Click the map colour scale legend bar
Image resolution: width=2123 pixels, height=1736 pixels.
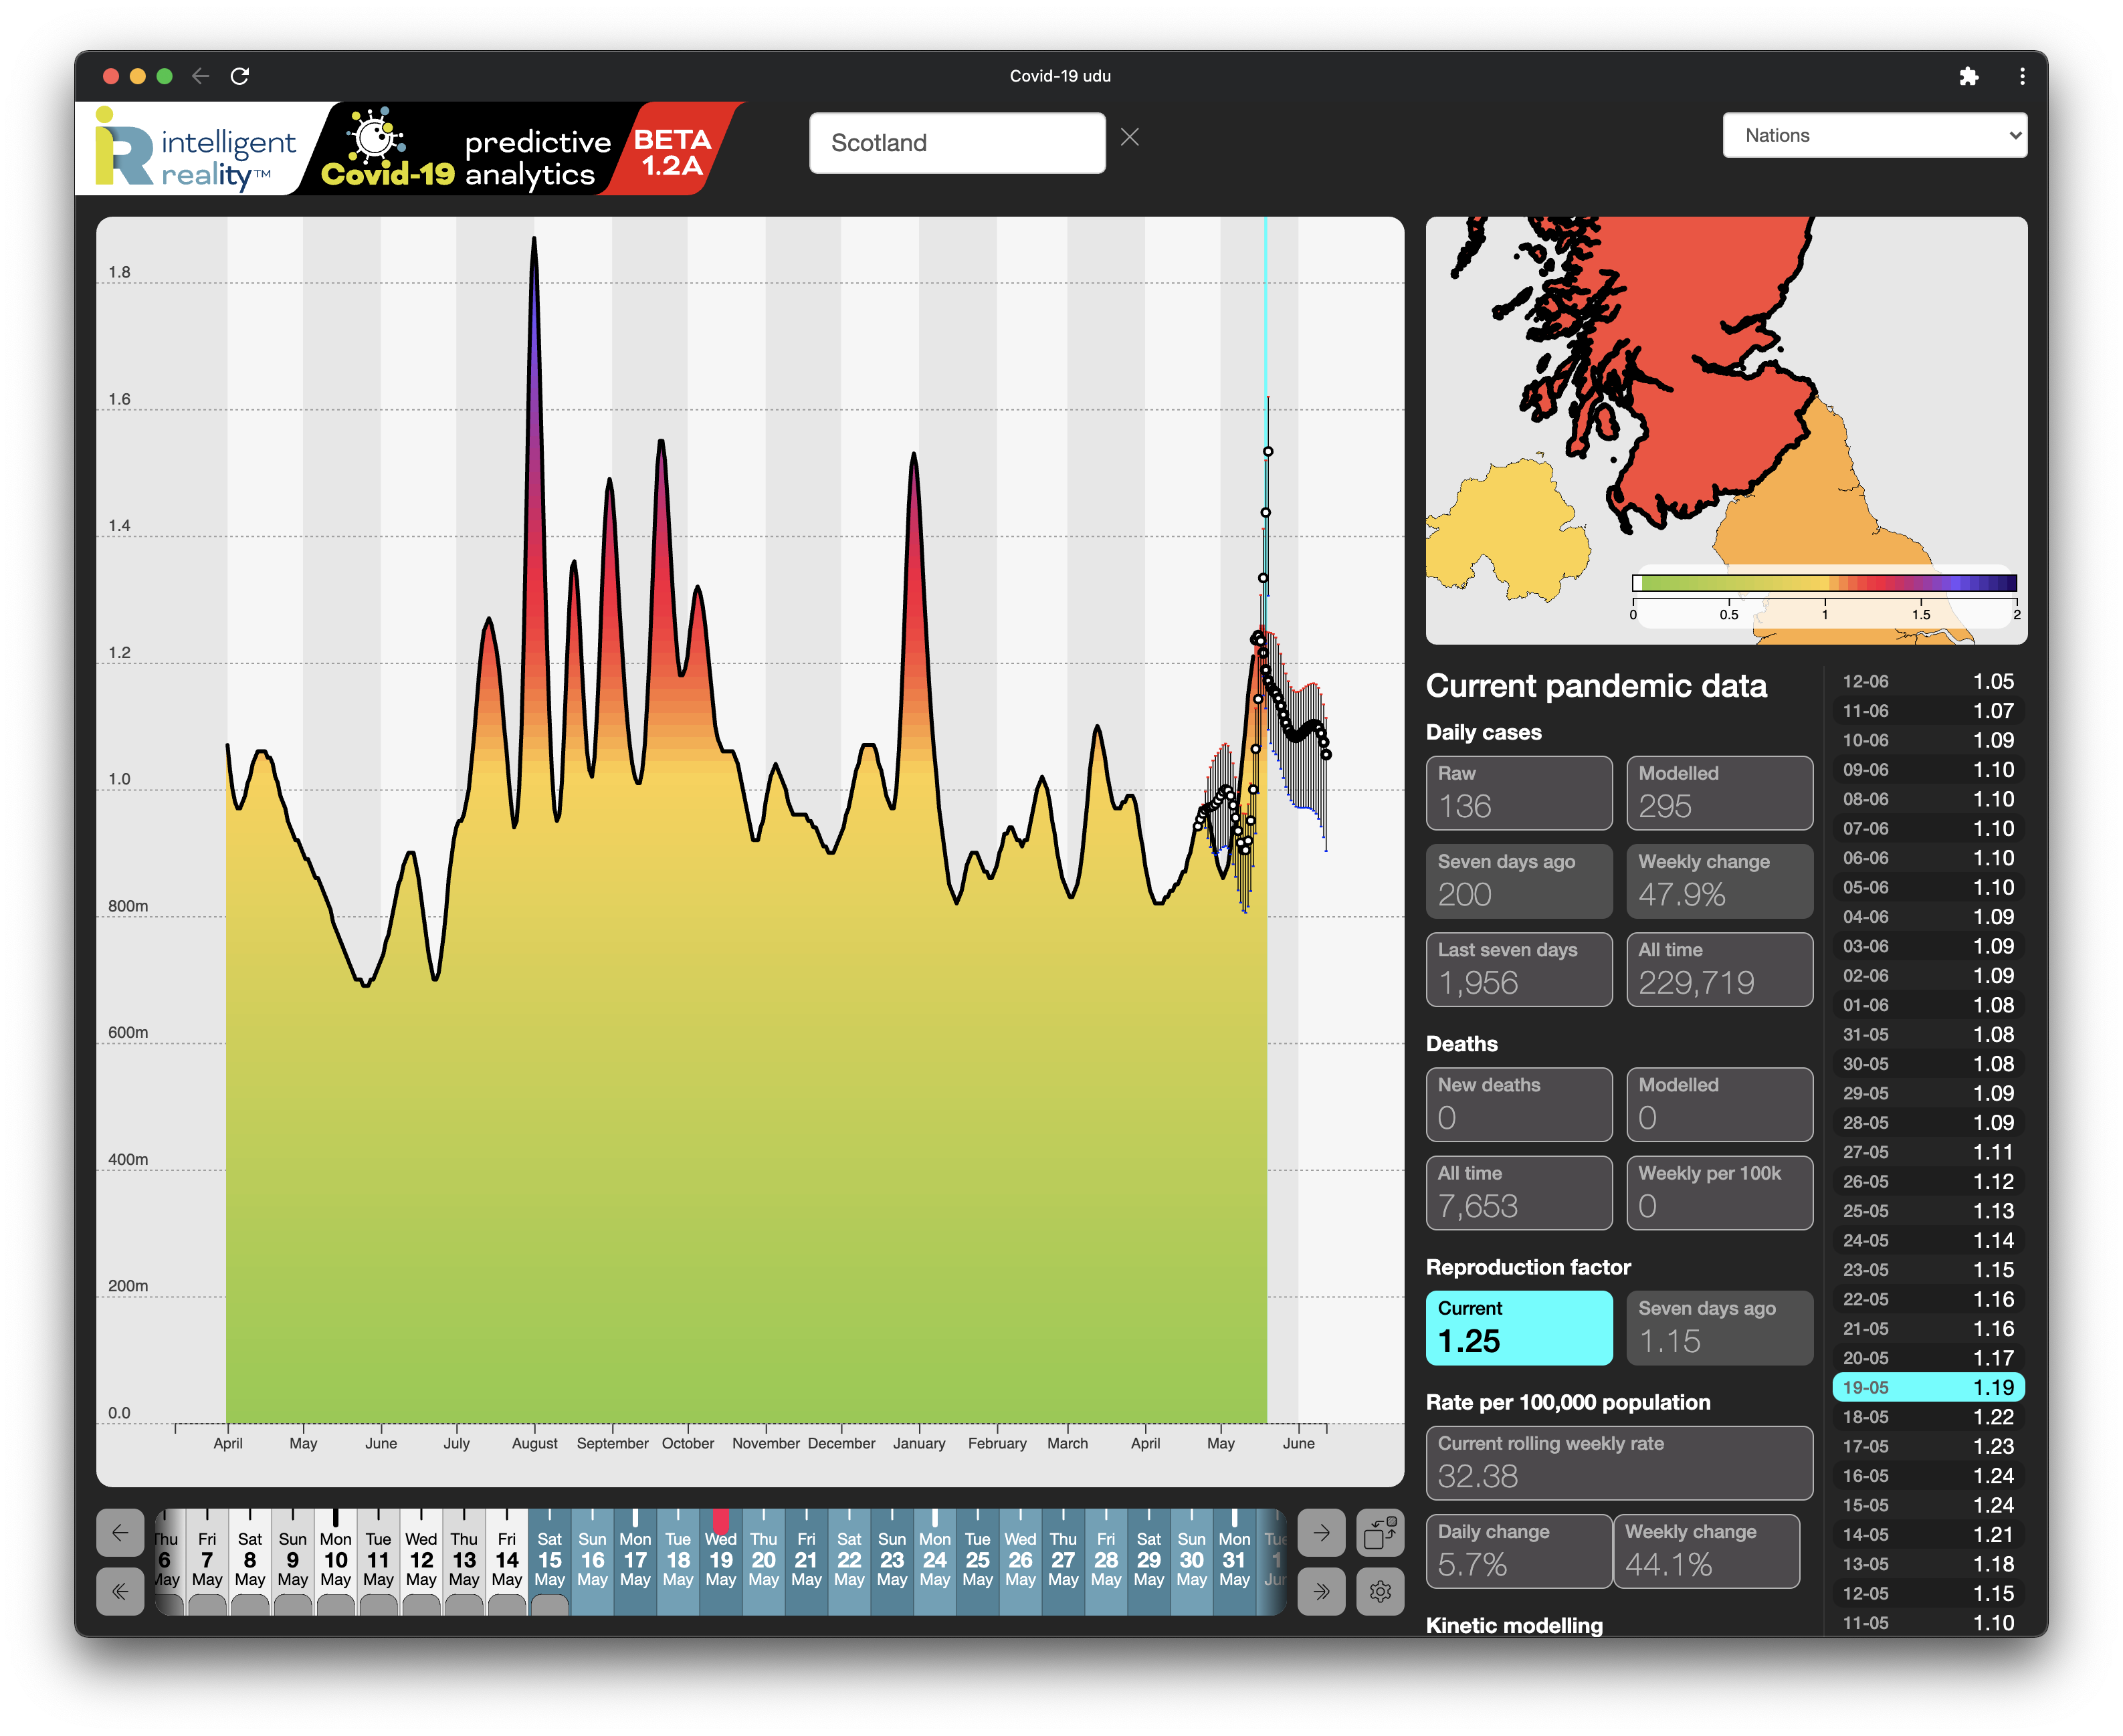(x=1824, y=583)
